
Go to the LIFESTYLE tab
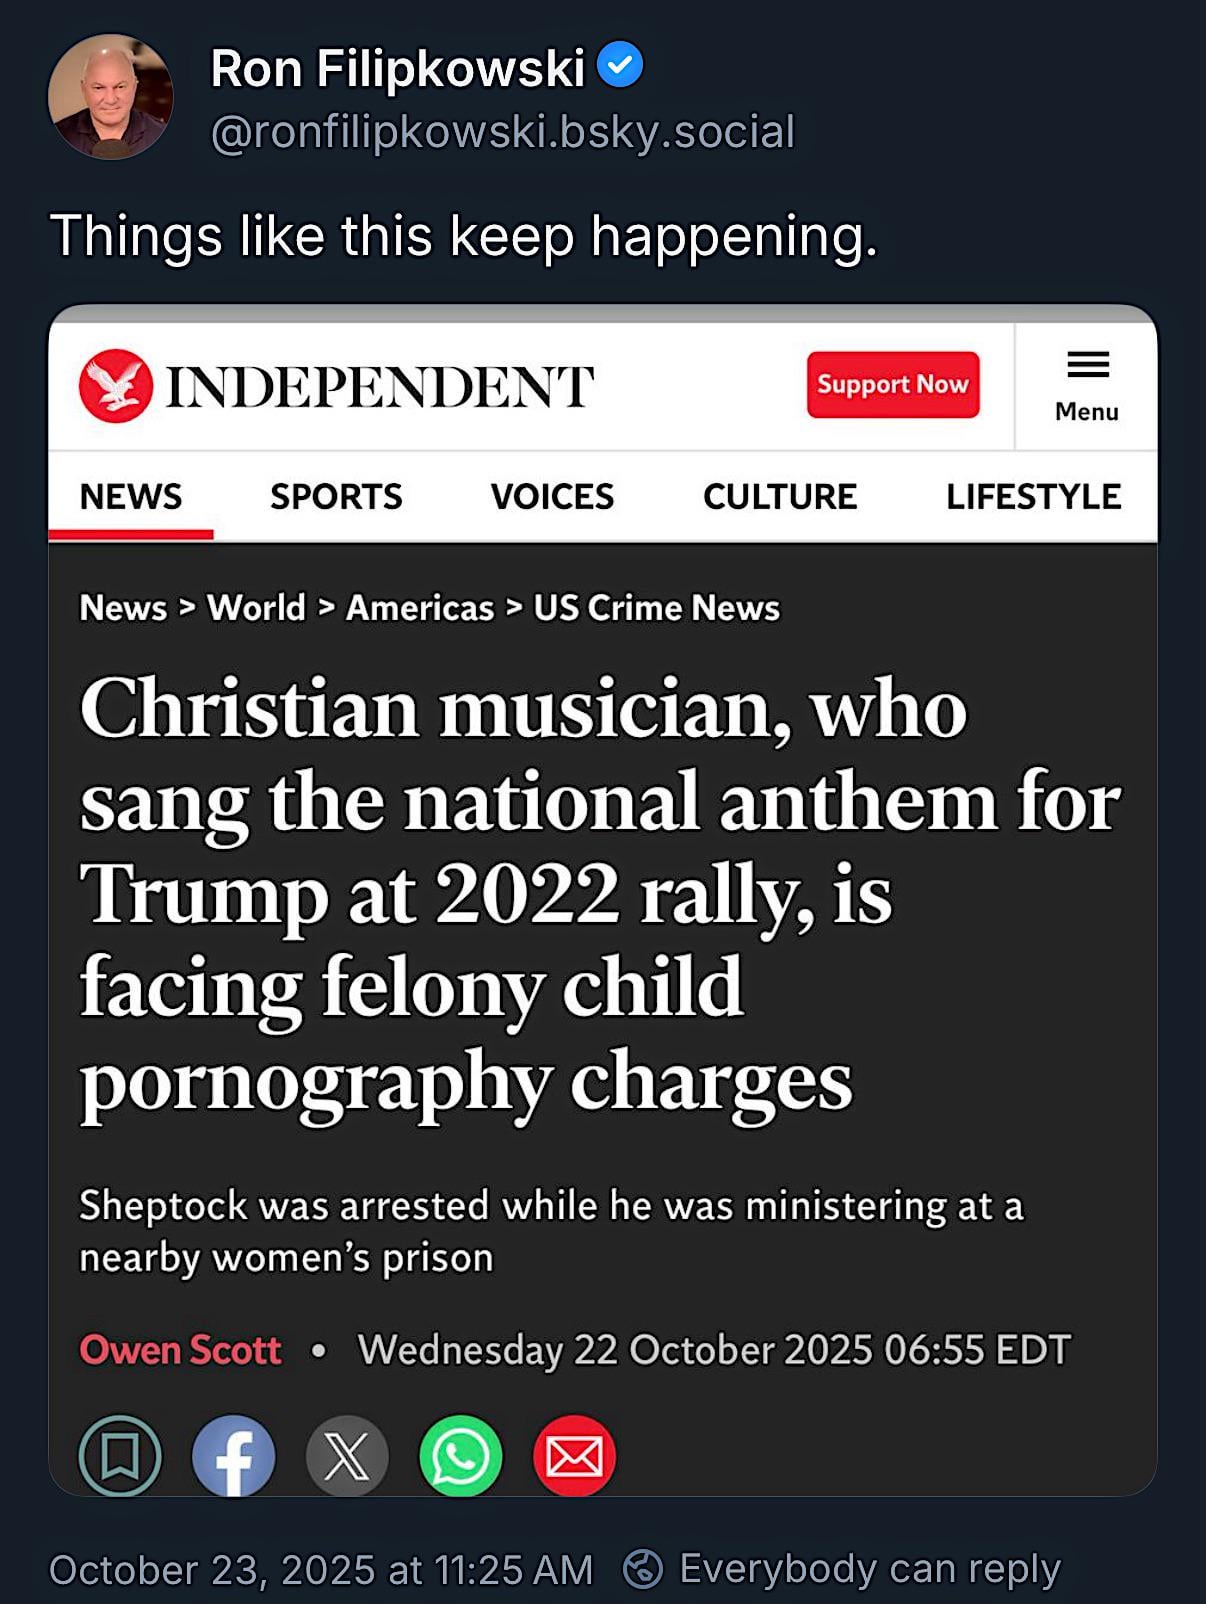click(x=1033, y=497)
